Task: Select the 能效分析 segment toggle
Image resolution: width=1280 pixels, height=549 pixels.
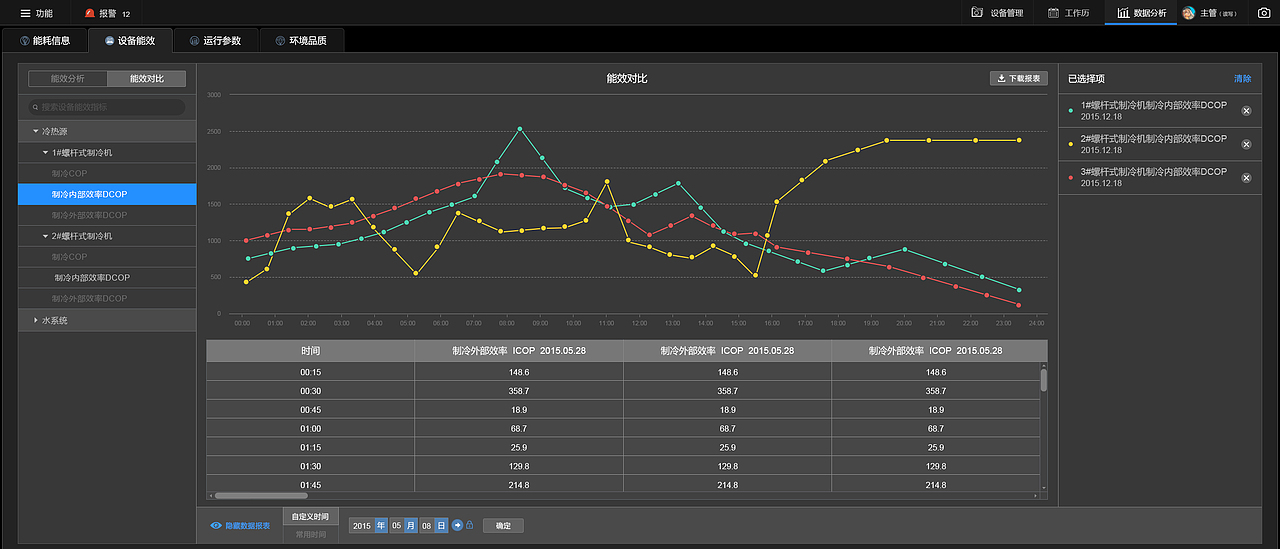Action: [68, 78]
